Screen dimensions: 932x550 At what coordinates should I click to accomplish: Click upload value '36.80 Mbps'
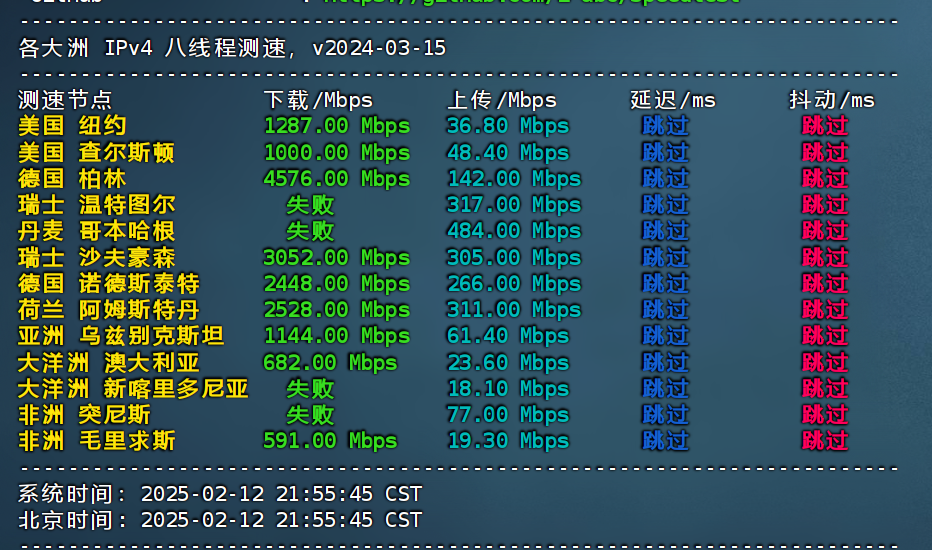click(x=508, y=125)
